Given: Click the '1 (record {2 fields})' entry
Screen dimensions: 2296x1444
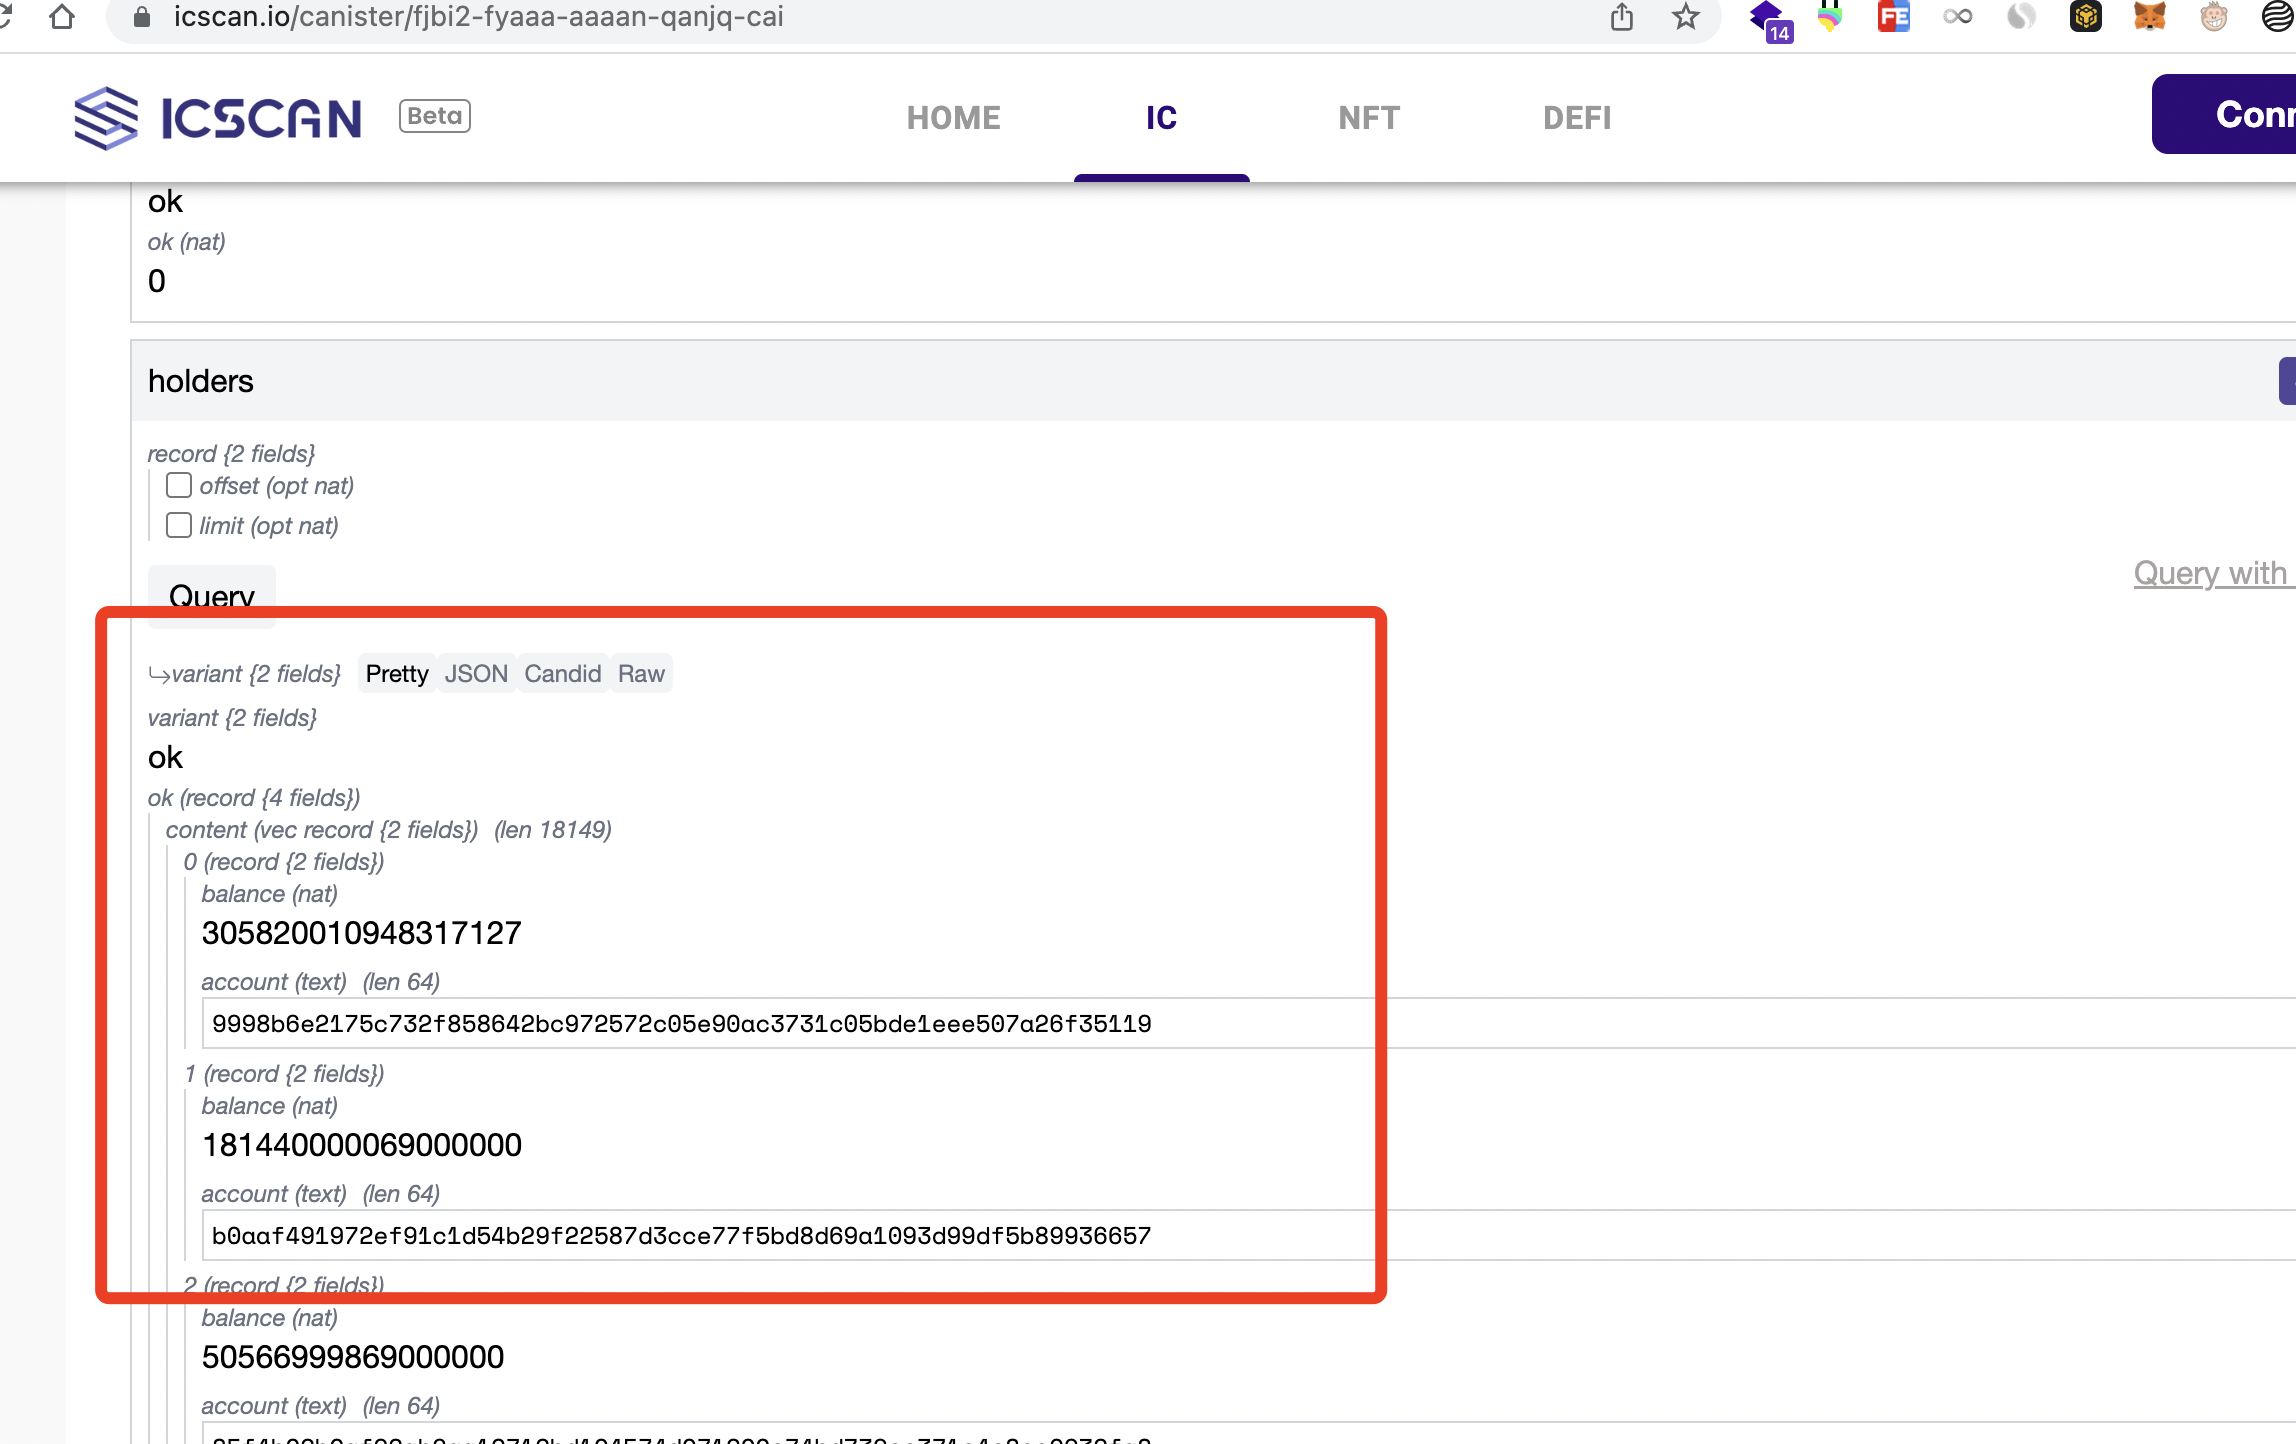Looking at the screenshot, I should pyautogui.click(x=284, y=1073).
